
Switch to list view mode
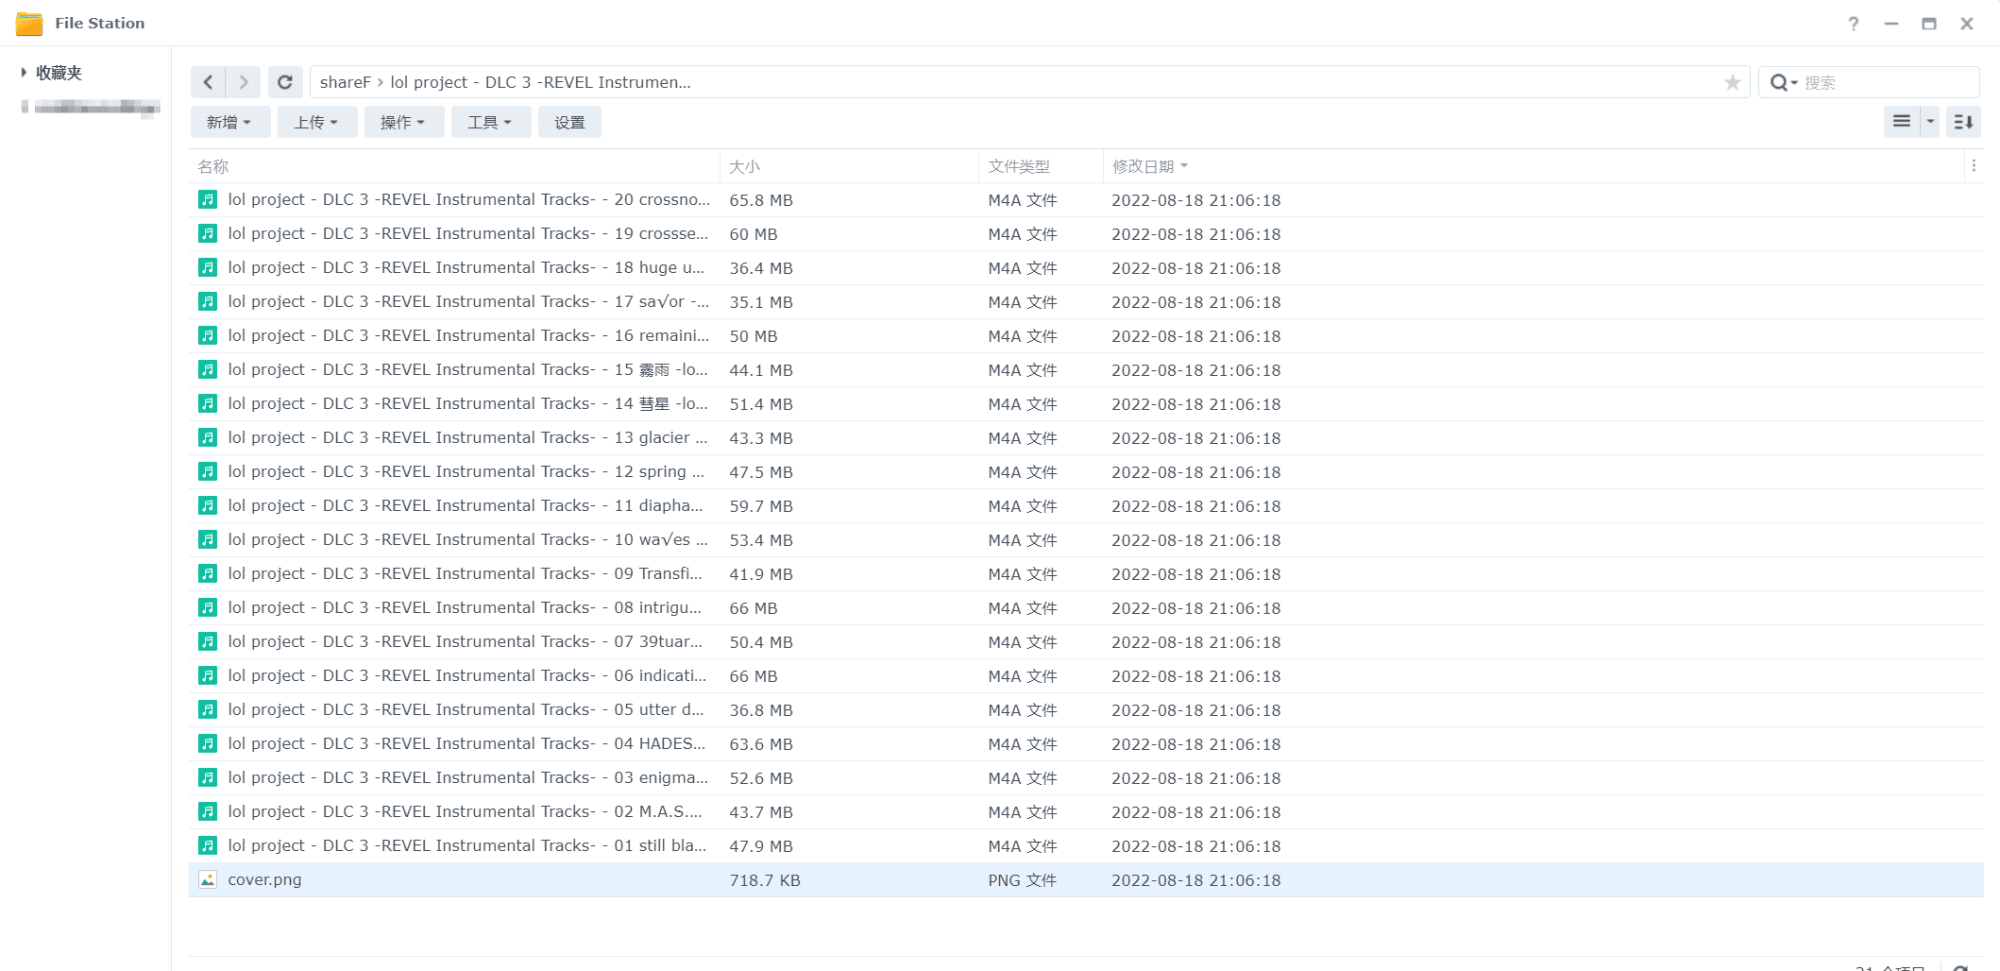click(1902, 122)
